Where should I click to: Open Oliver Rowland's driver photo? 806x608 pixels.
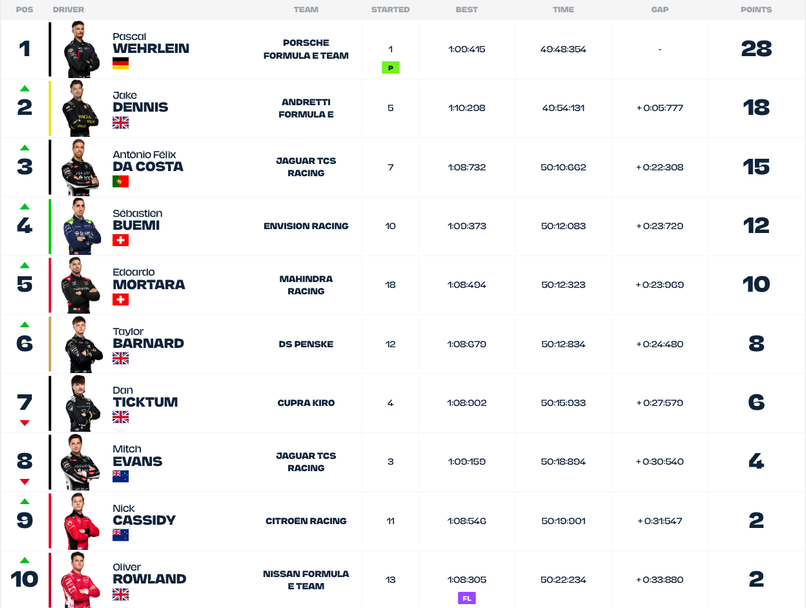tap(81, 580)
